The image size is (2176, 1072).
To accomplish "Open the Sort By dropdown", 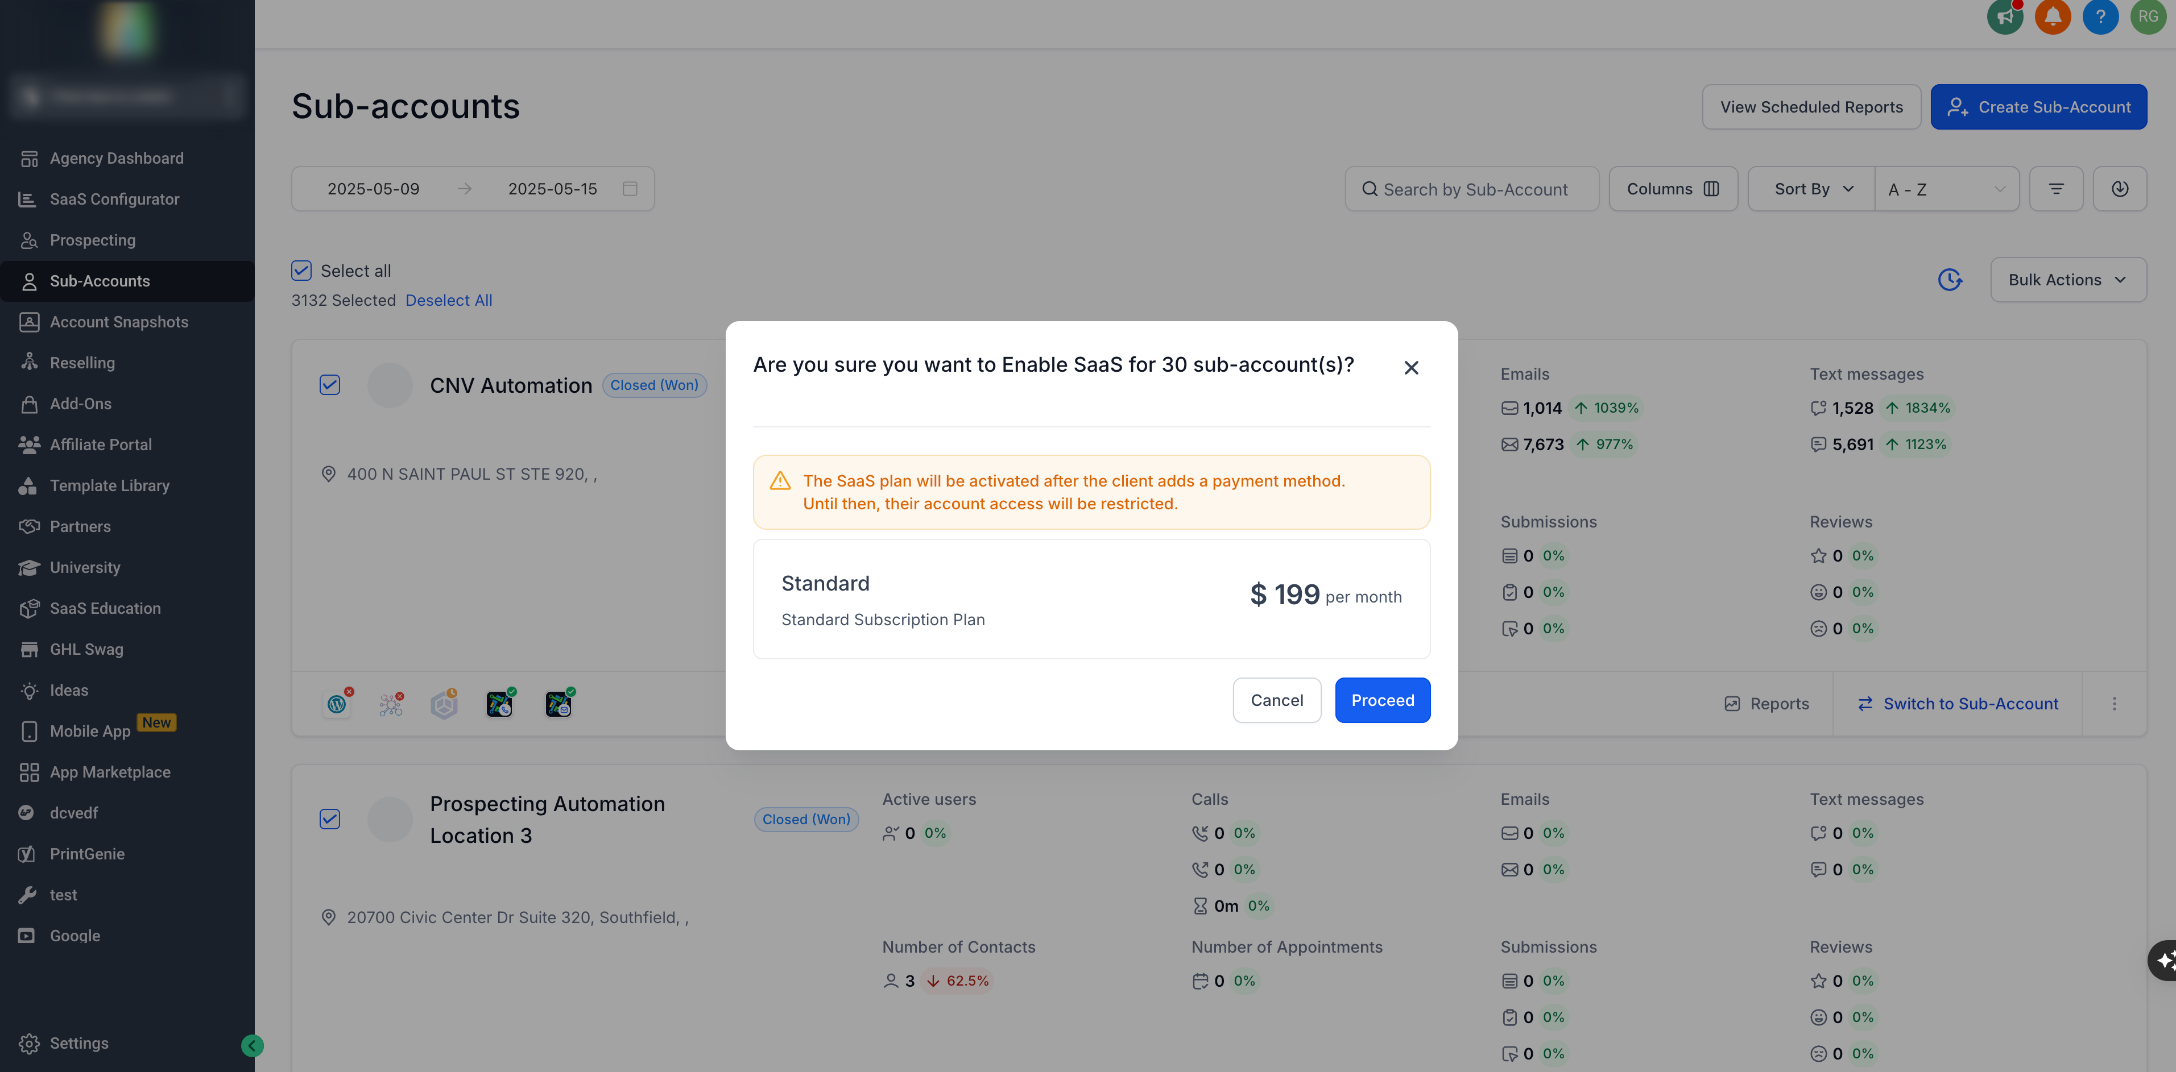I will [x=1812, y=189].
